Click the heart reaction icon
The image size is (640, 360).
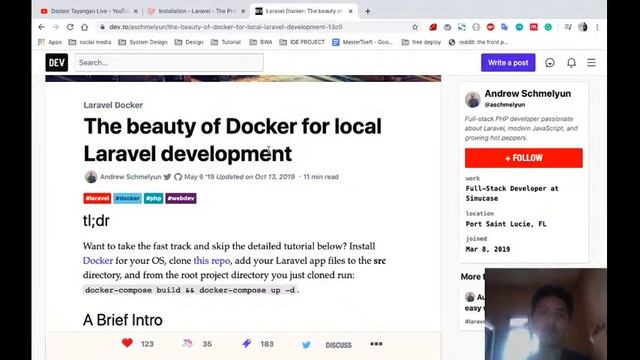click(127, 343)
